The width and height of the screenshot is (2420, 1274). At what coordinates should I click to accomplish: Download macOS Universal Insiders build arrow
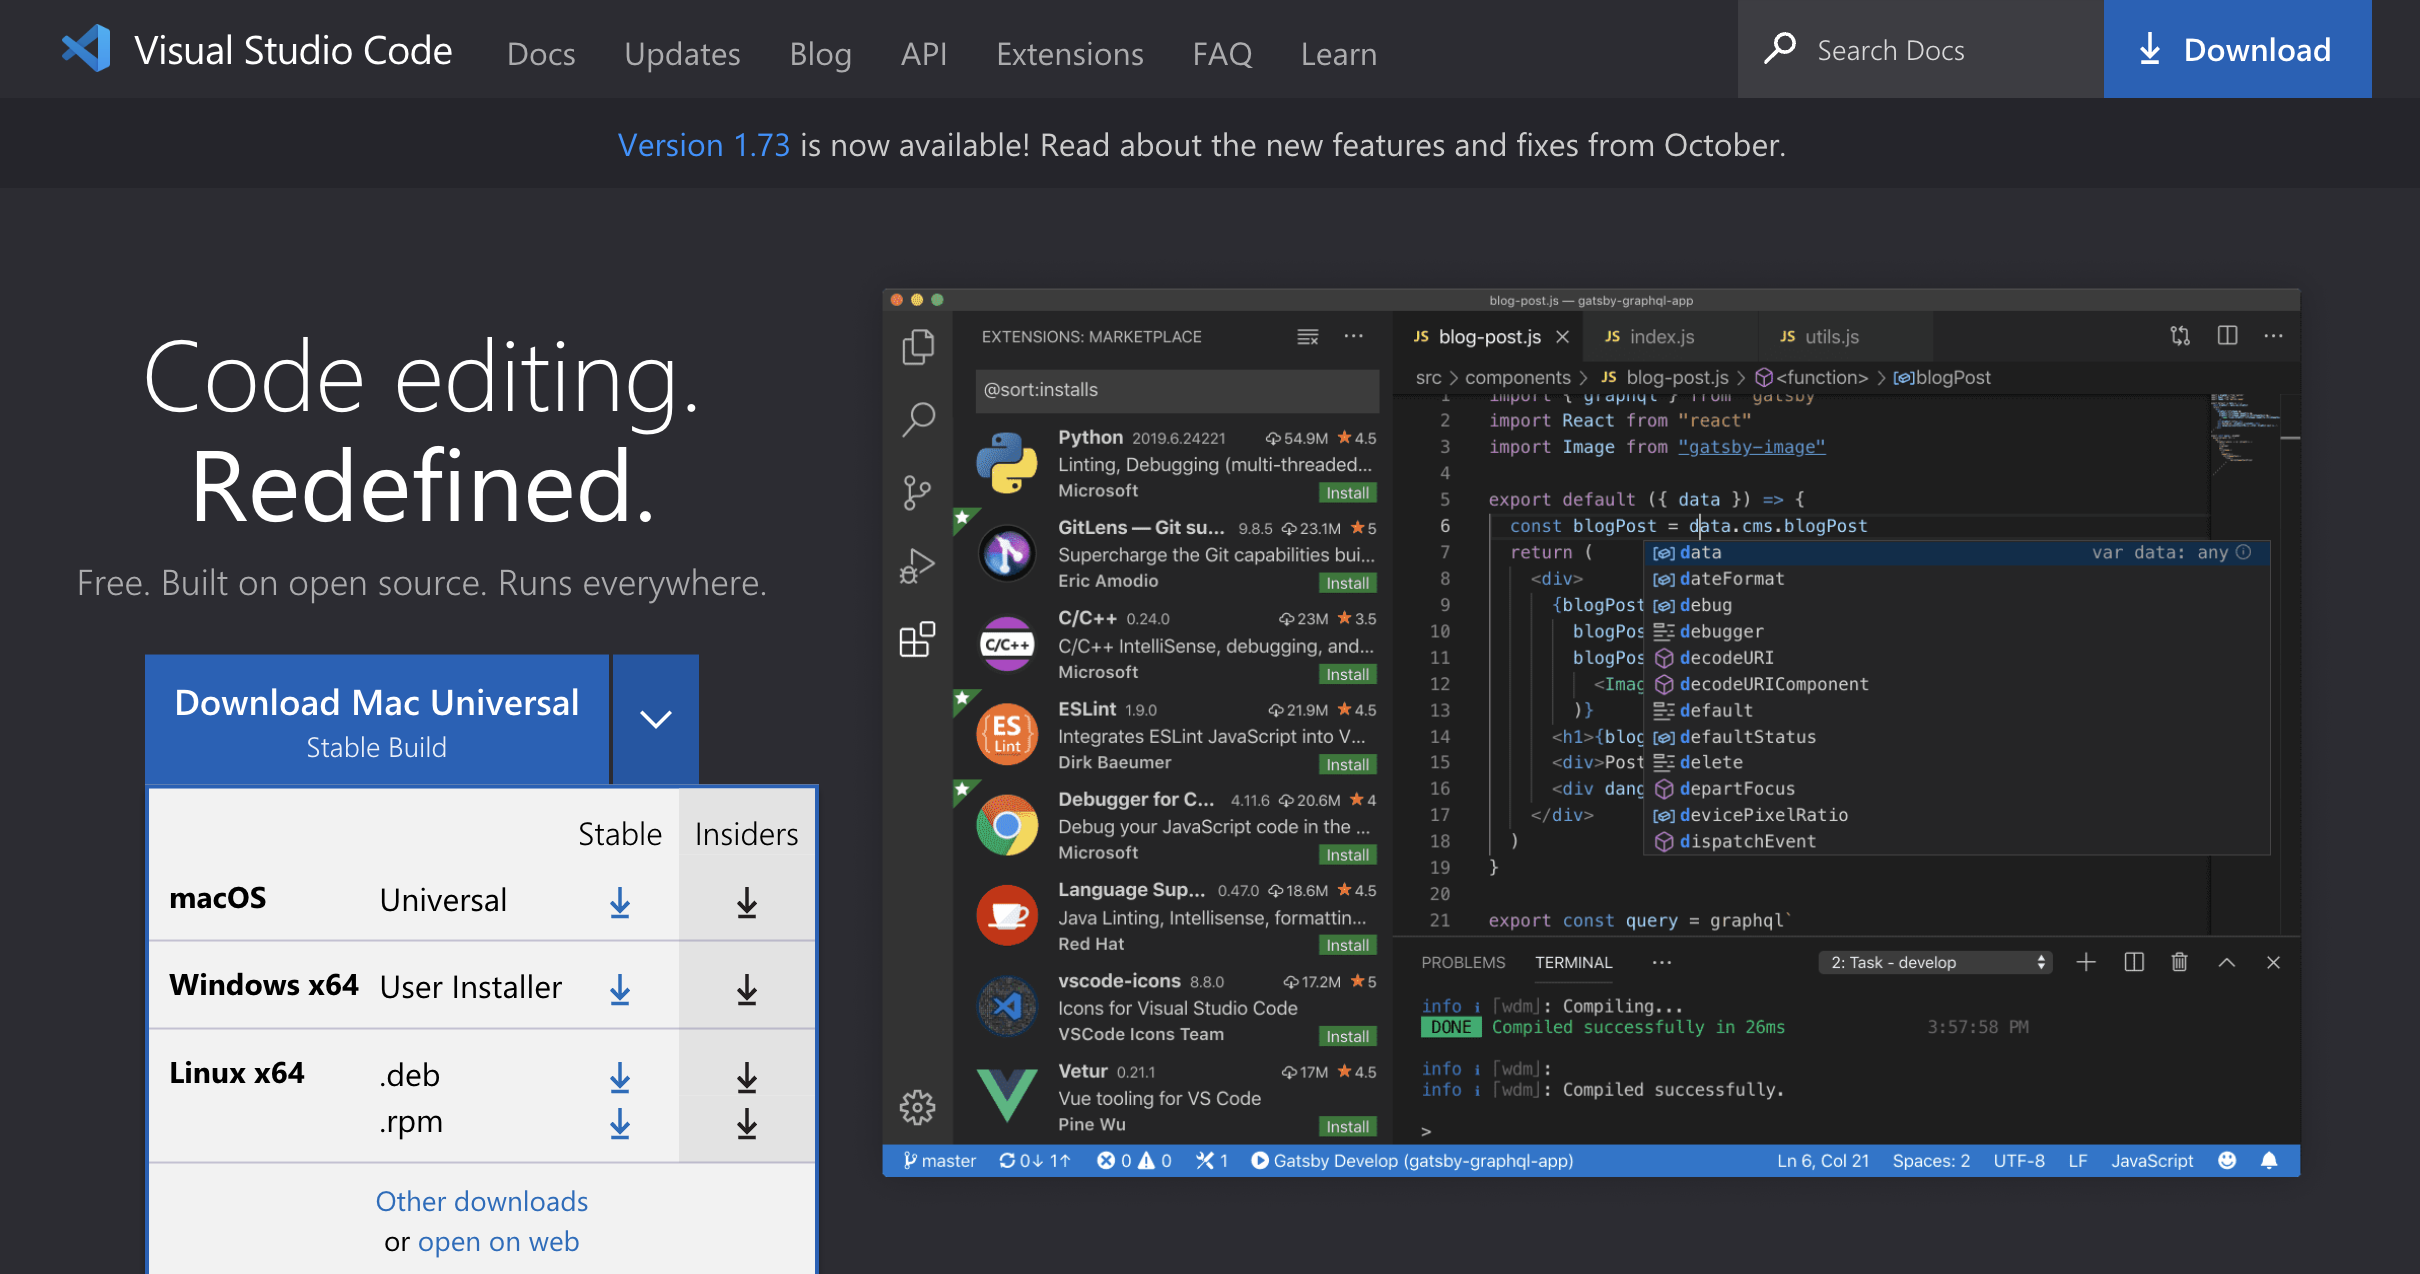[746, 902]
